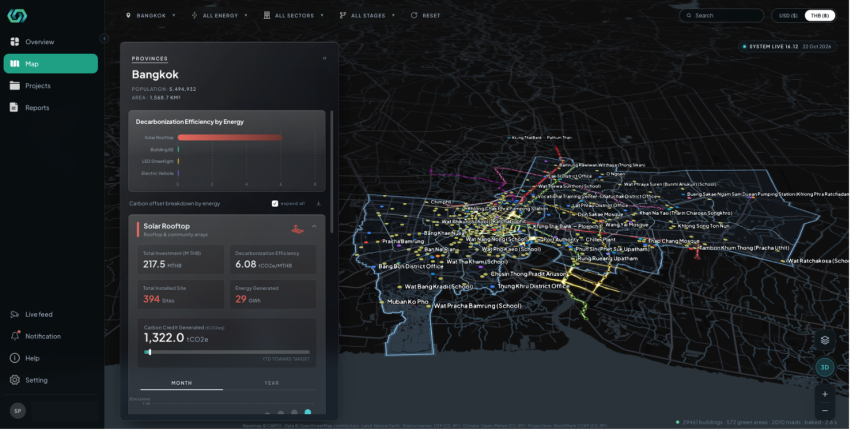Switch currency to USD ($)
Screen dimensions: 850x430
click(788, 16)
